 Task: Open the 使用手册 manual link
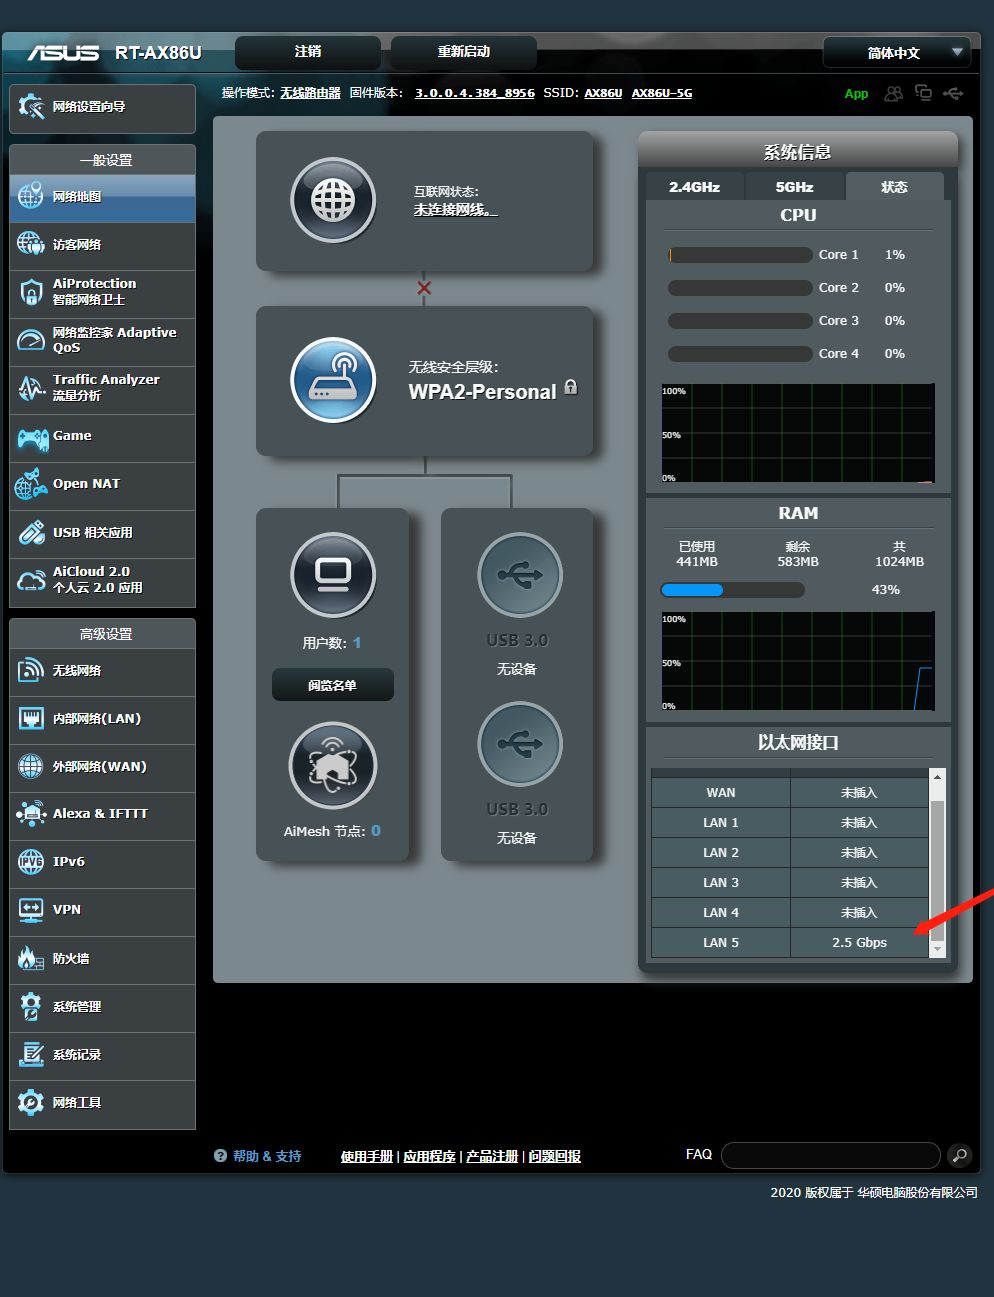(367, 1156)
